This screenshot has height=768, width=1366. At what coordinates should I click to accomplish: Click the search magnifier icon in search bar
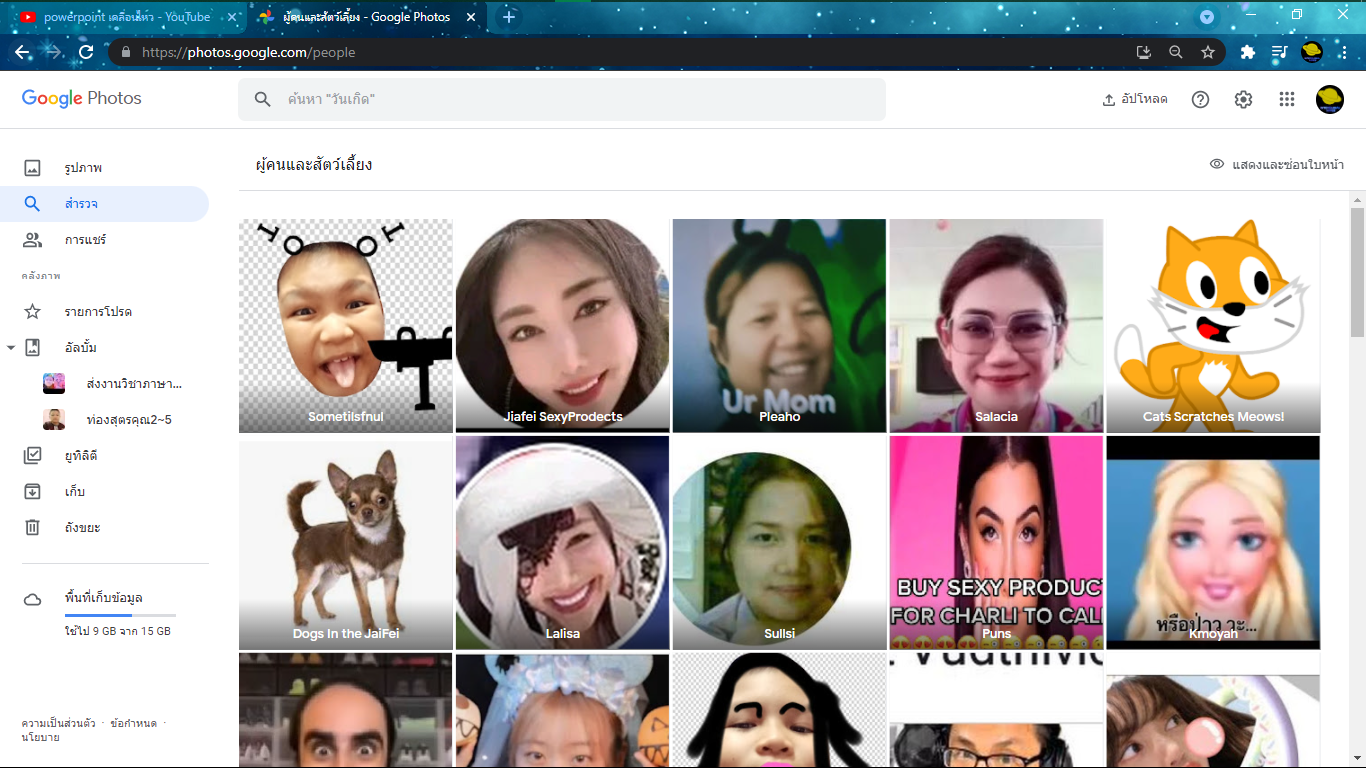(x=263, y=99)
